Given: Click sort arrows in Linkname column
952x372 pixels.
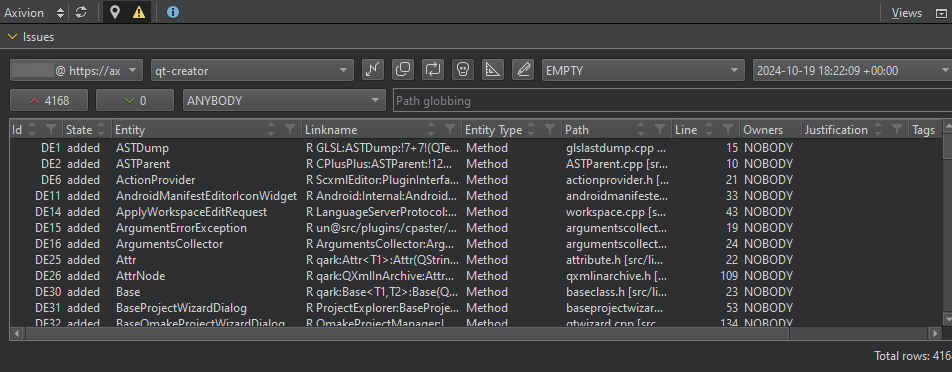Looking at the screenshot, I should point(431,129).
